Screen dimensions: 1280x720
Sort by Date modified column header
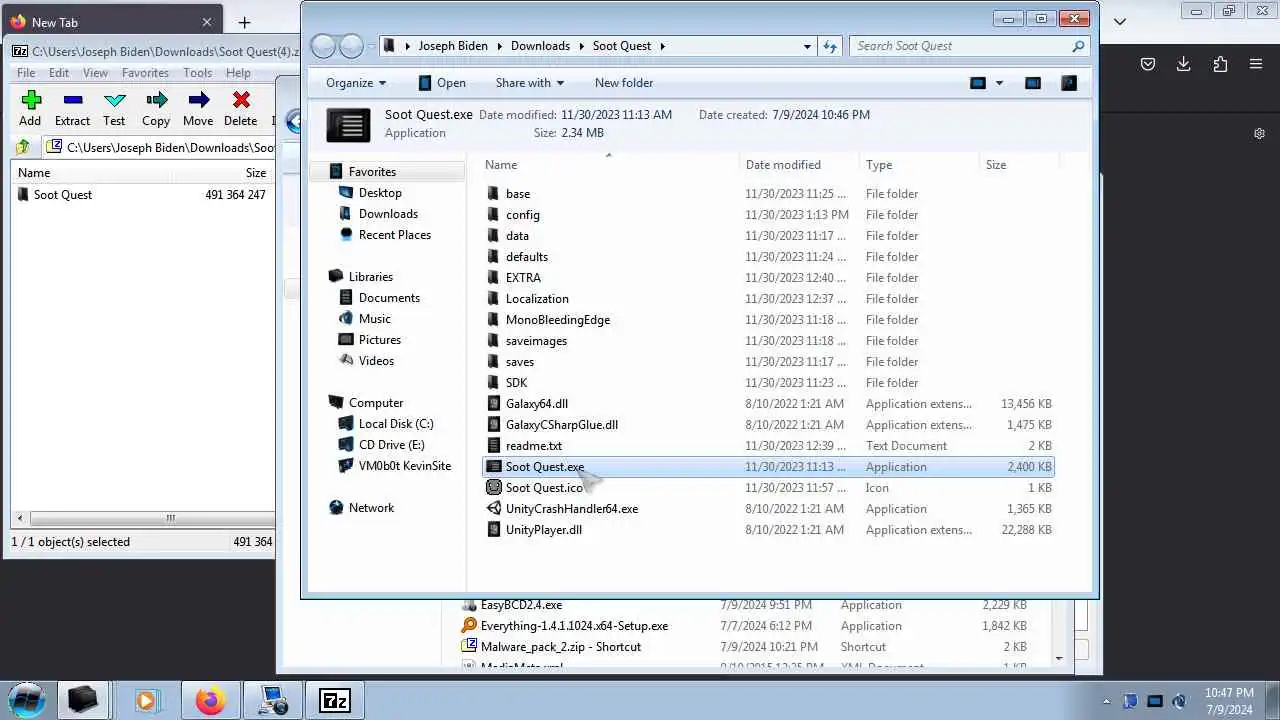(x=783, y=165)
